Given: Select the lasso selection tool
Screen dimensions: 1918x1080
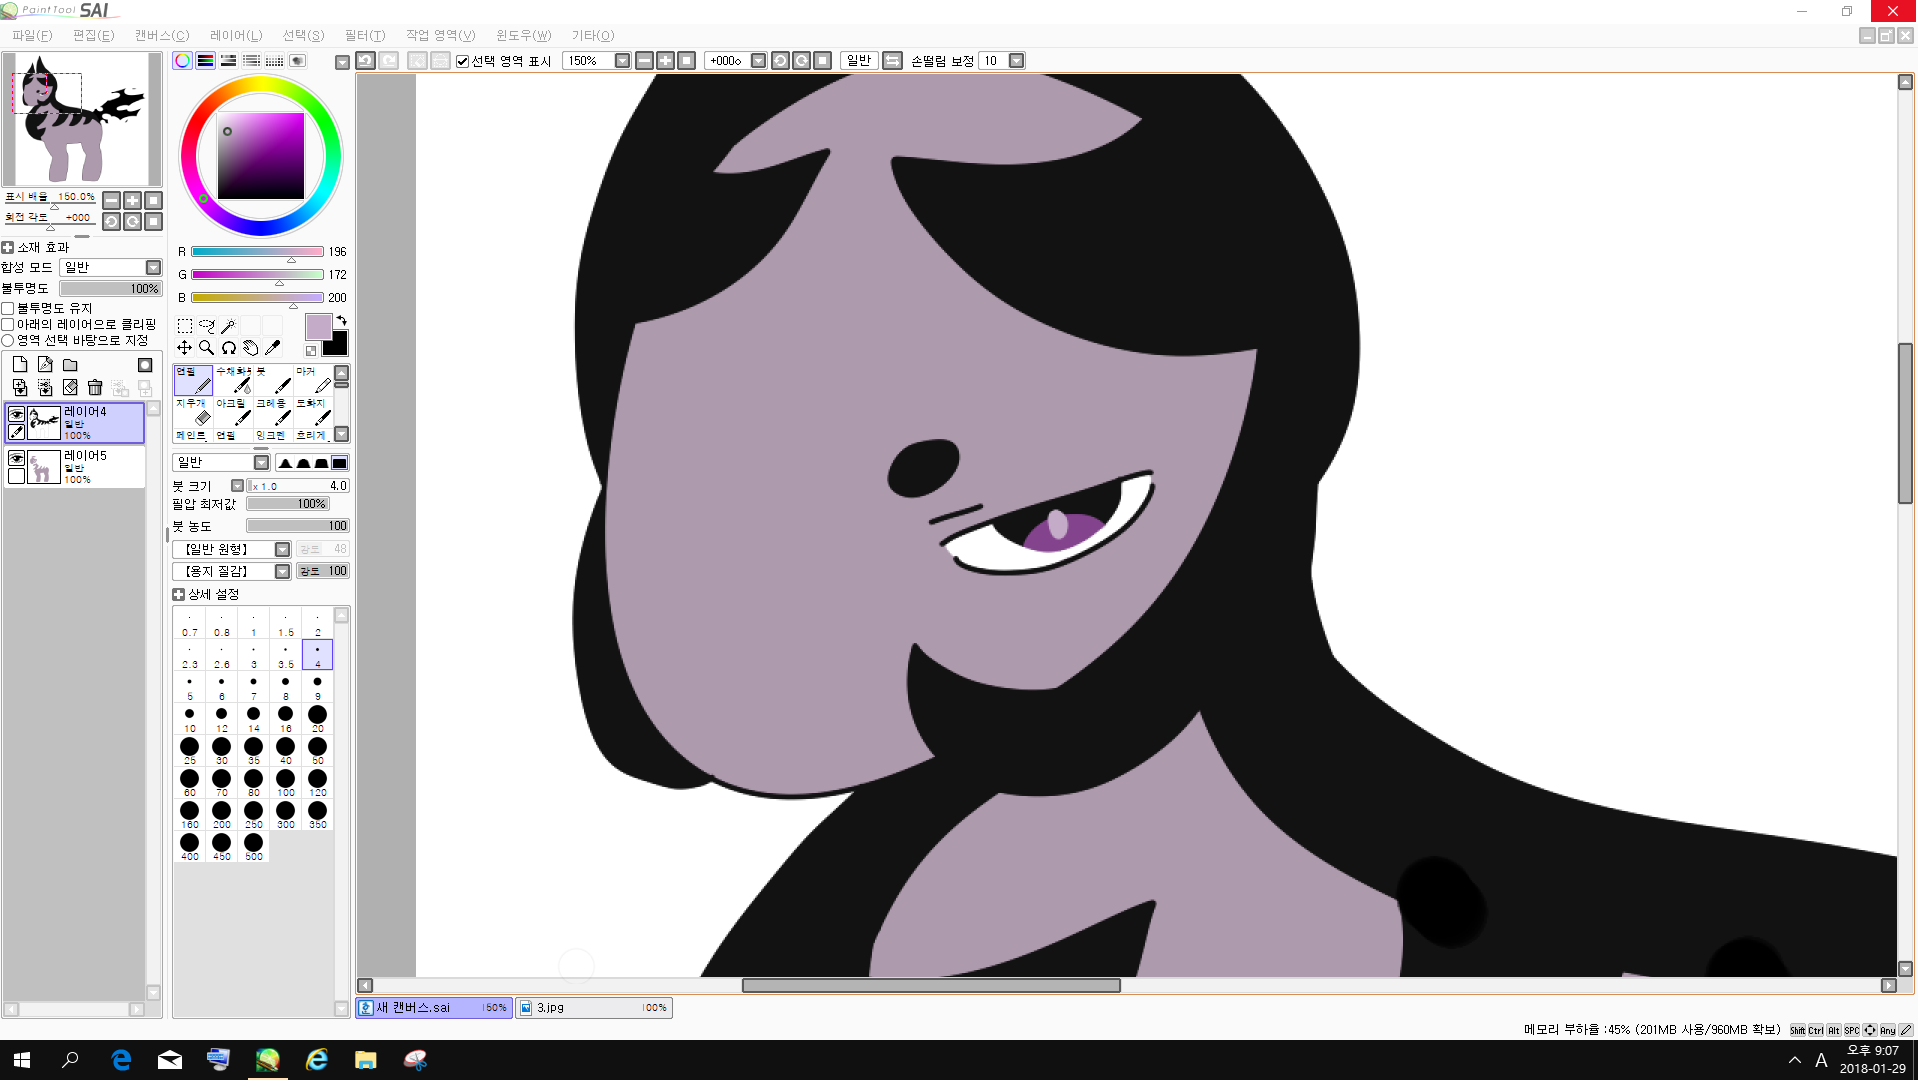Looking at the screenshot, I should 206,326.
